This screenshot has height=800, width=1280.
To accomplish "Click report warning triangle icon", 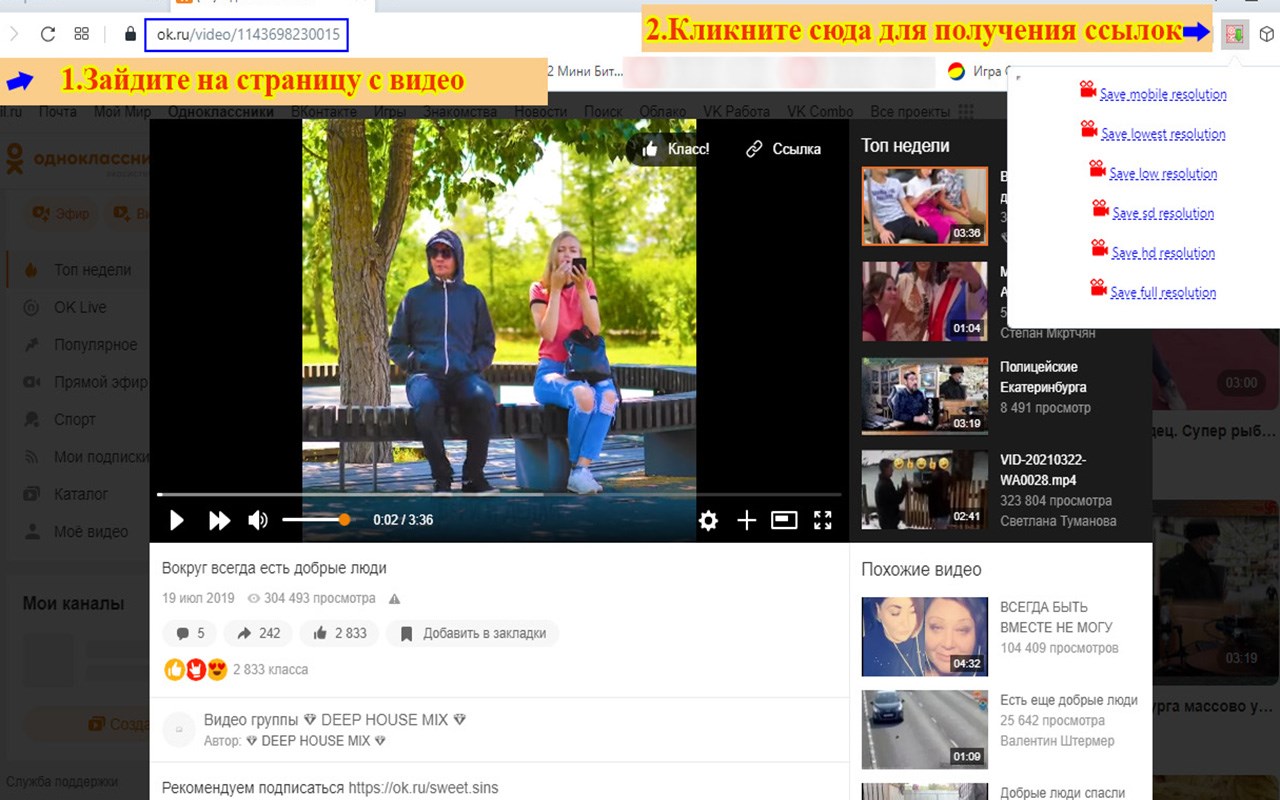I will click(394, 599).
